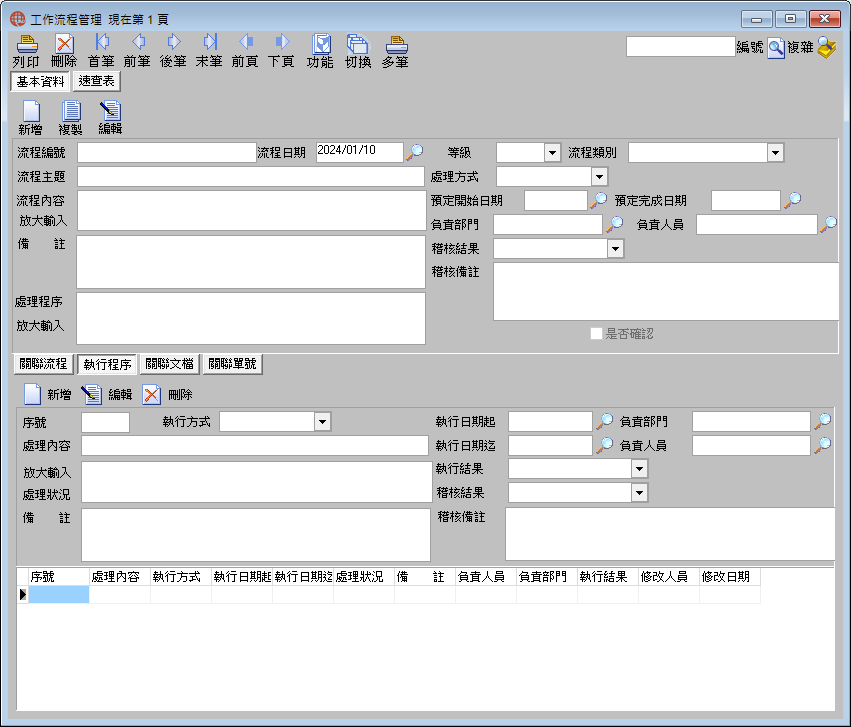
Task: Click the row selector arrow in grid
Action: [22, 595]
